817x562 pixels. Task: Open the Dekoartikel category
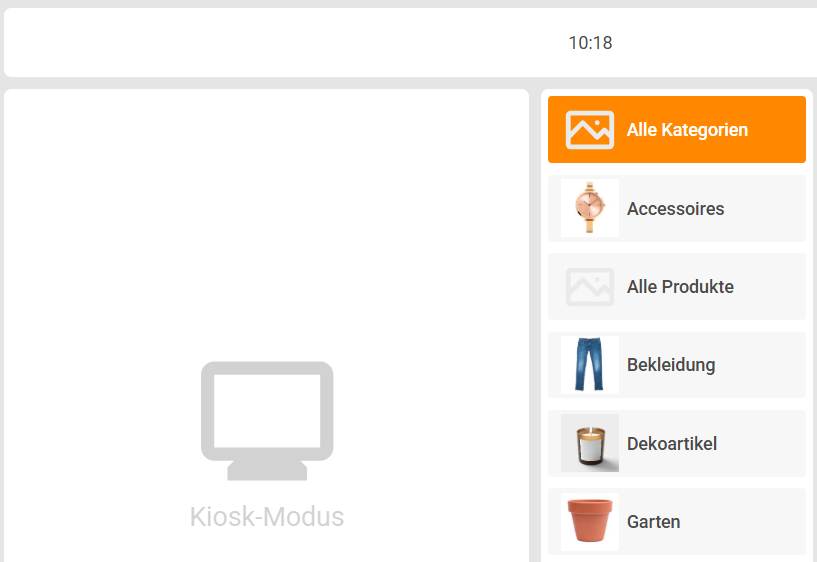click(677, 443)
